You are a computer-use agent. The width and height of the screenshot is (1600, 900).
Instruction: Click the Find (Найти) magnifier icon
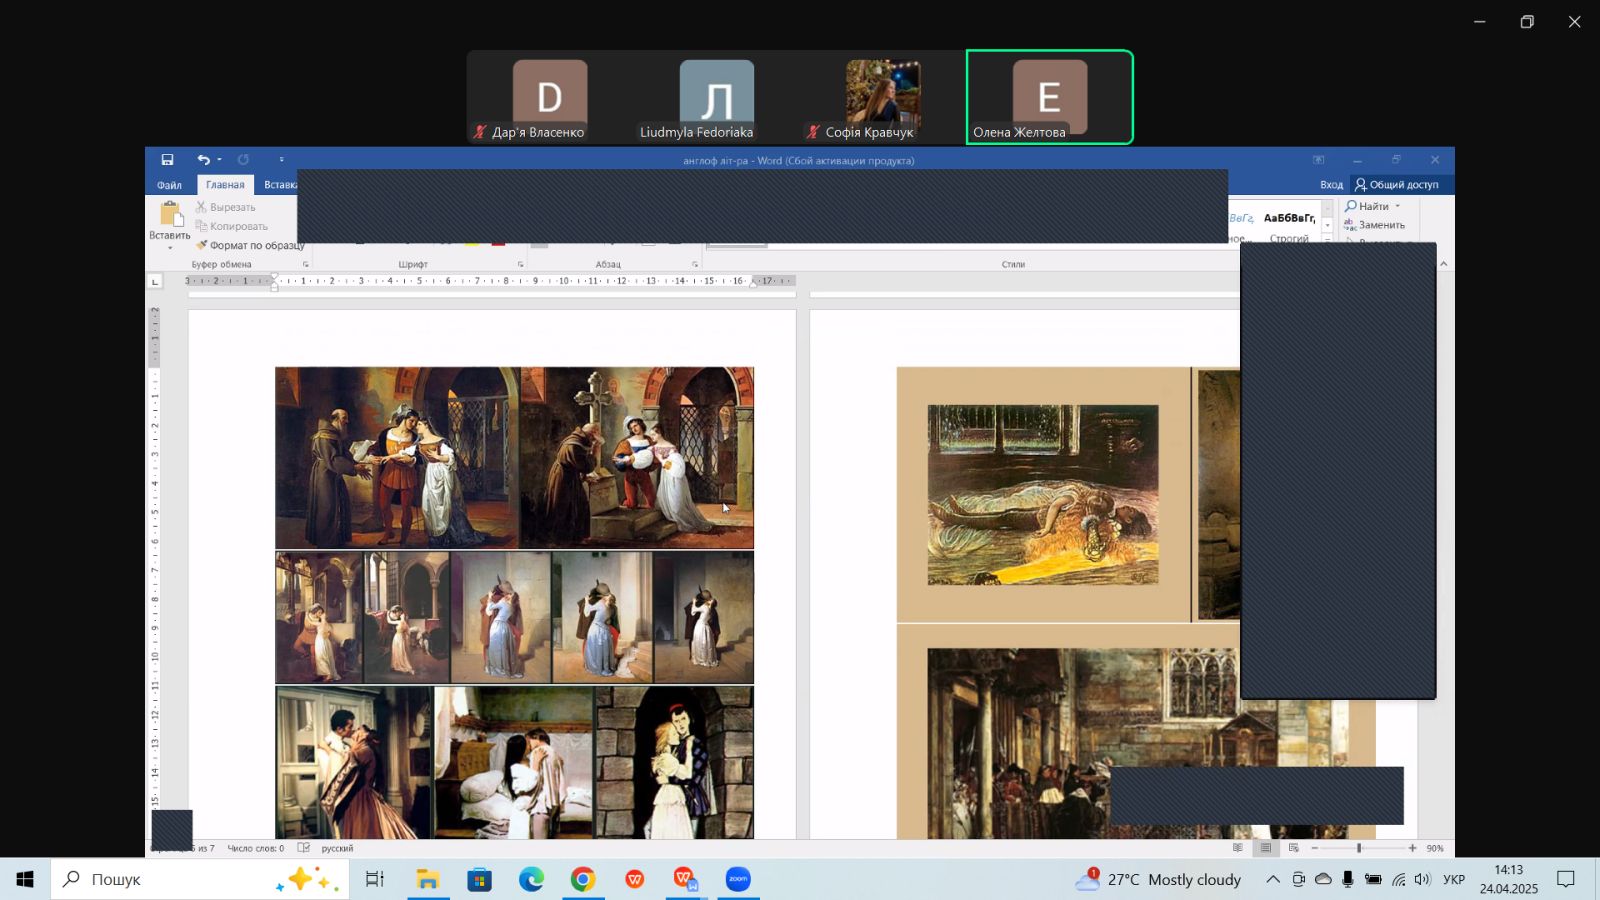pos(1351,206)
